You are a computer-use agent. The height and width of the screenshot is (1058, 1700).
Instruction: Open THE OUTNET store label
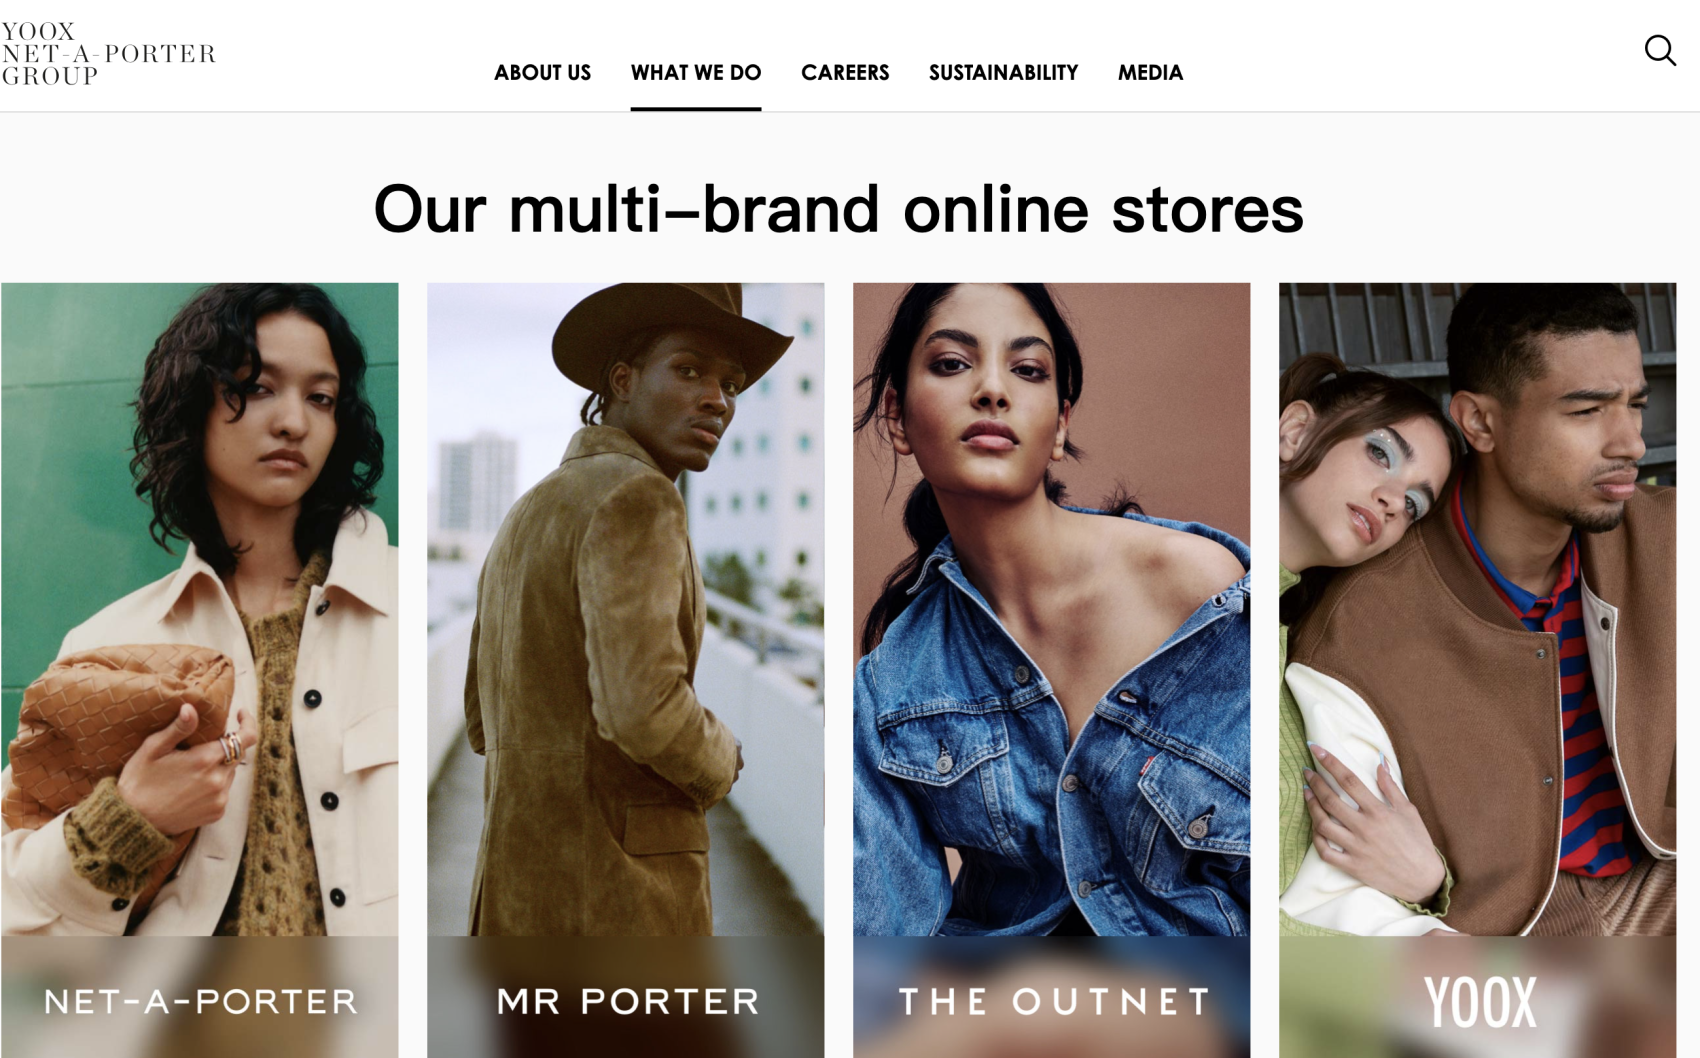(1053, 1001)
